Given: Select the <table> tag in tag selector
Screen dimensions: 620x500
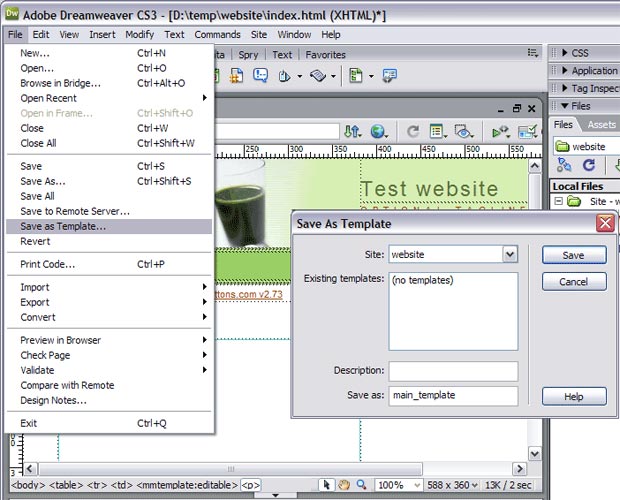Looking at the screenshot, I should point(66,485).
